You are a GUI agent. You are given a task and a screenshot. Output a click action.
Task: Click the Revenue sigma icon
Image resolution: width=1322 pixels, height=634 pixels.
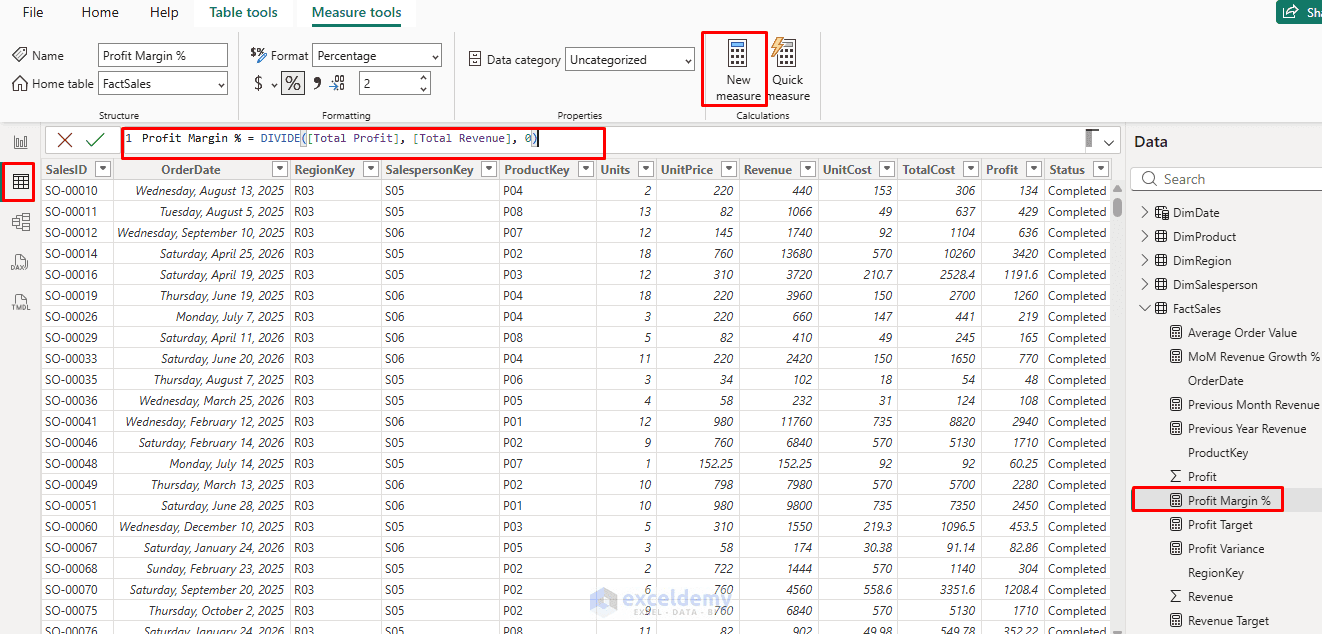[1176, 597]
